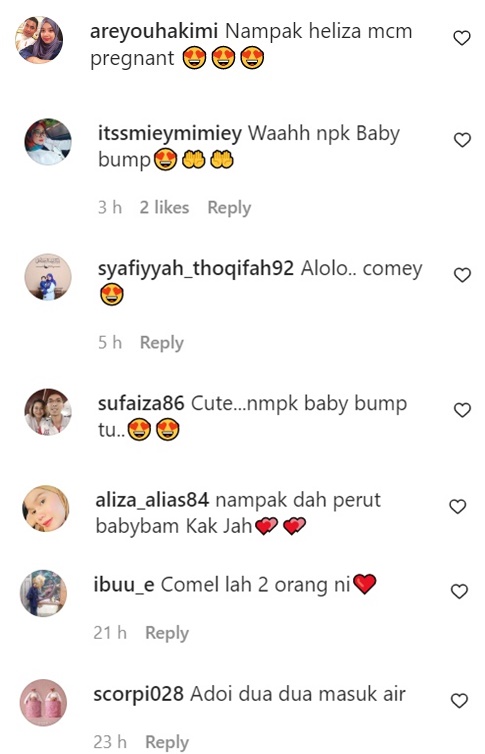Tap heart beside scorpi028's comment

click(459, 701)
